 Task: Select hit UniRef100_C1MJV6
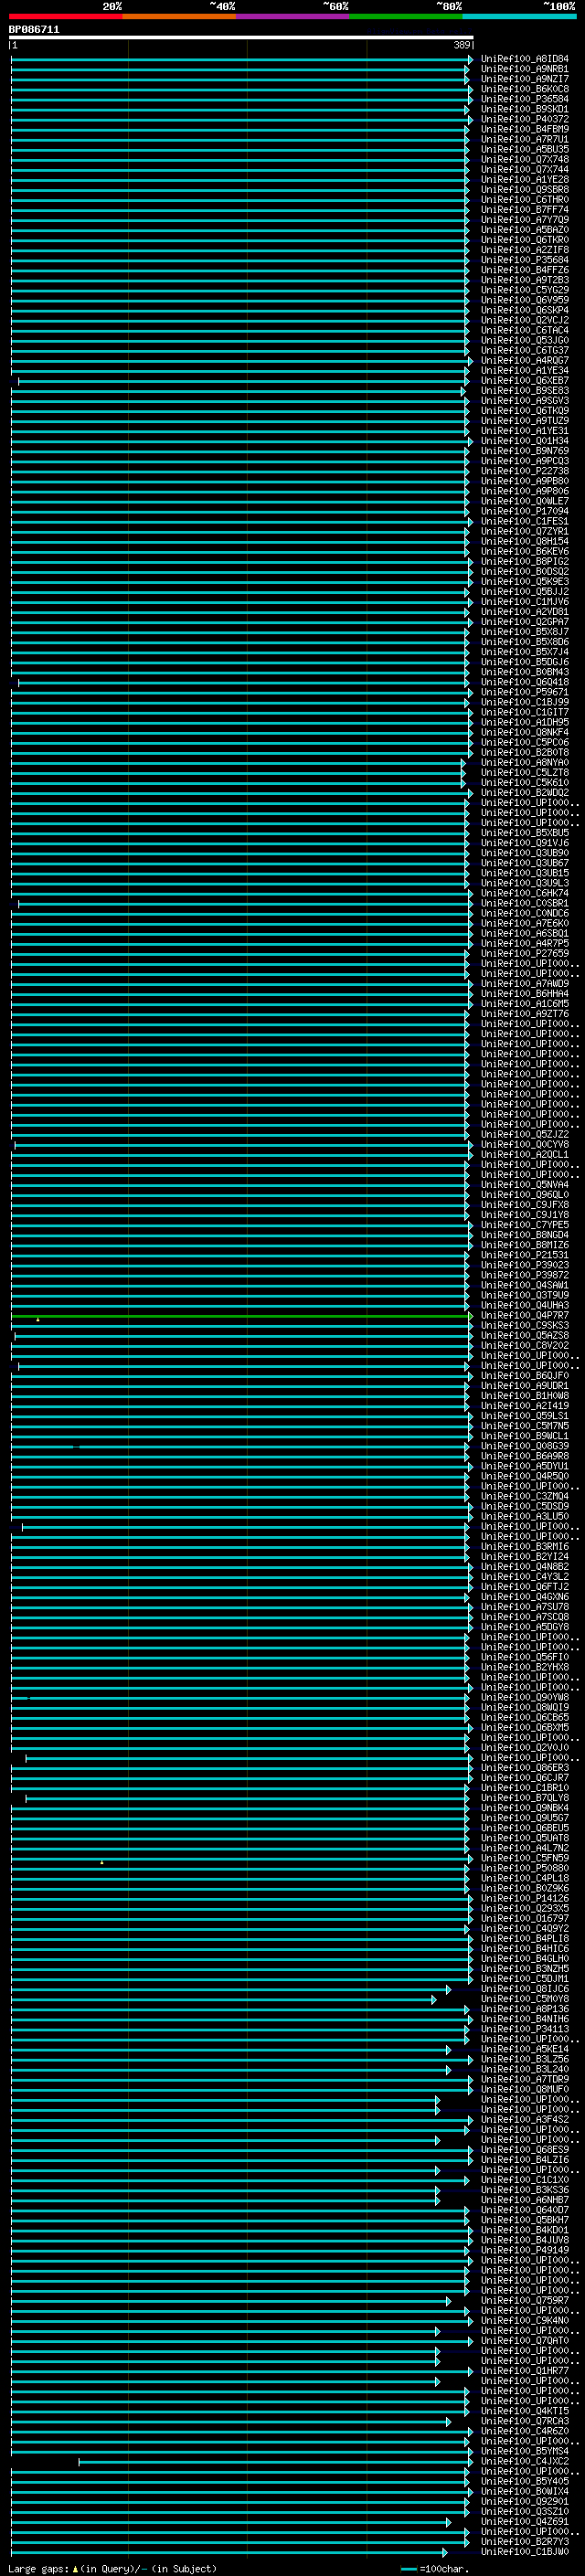524,602
